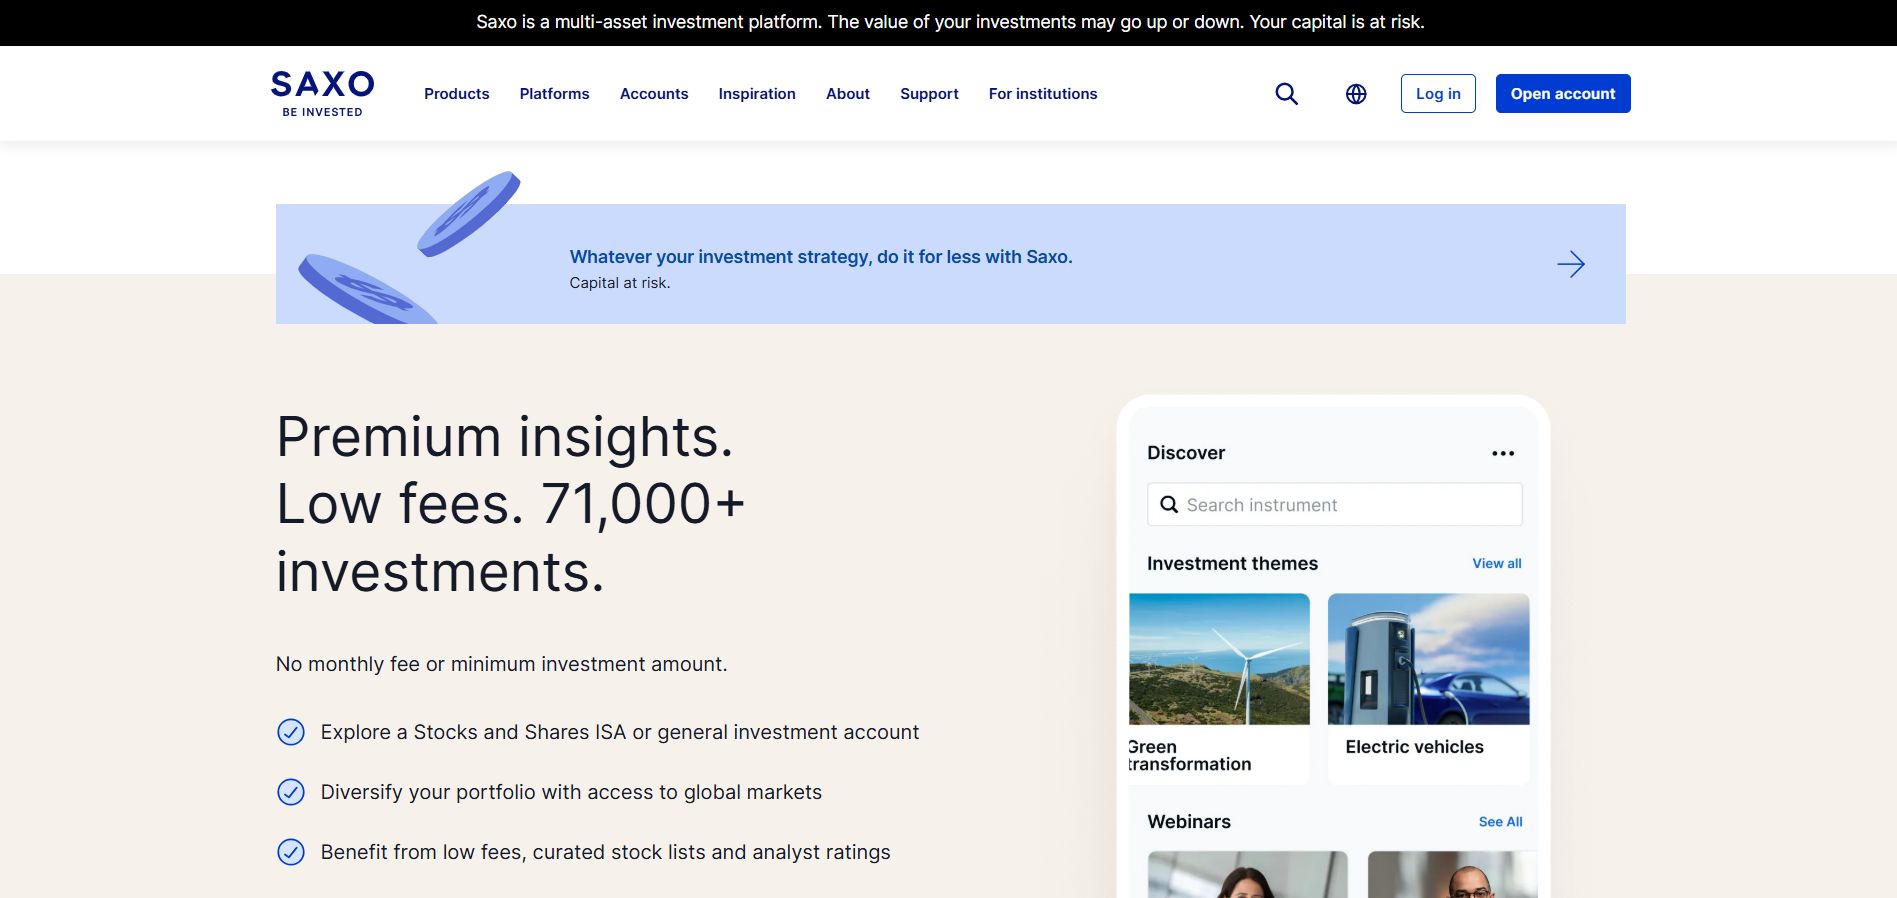Screen dimensions: 1897x898
Task: Go to the For institutions menu
Action: point(1043,94)
